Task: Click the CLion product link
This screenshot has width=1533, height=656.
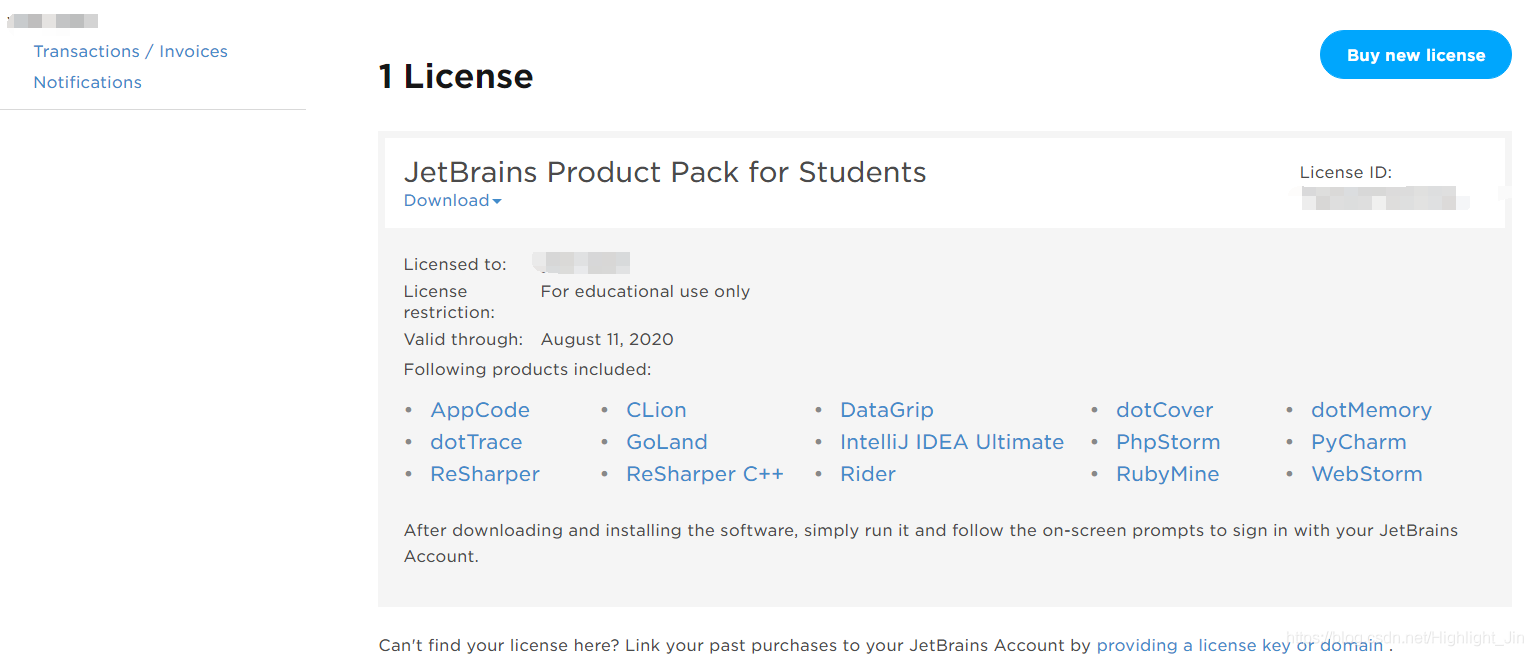Action: click(x=656, y=410)
